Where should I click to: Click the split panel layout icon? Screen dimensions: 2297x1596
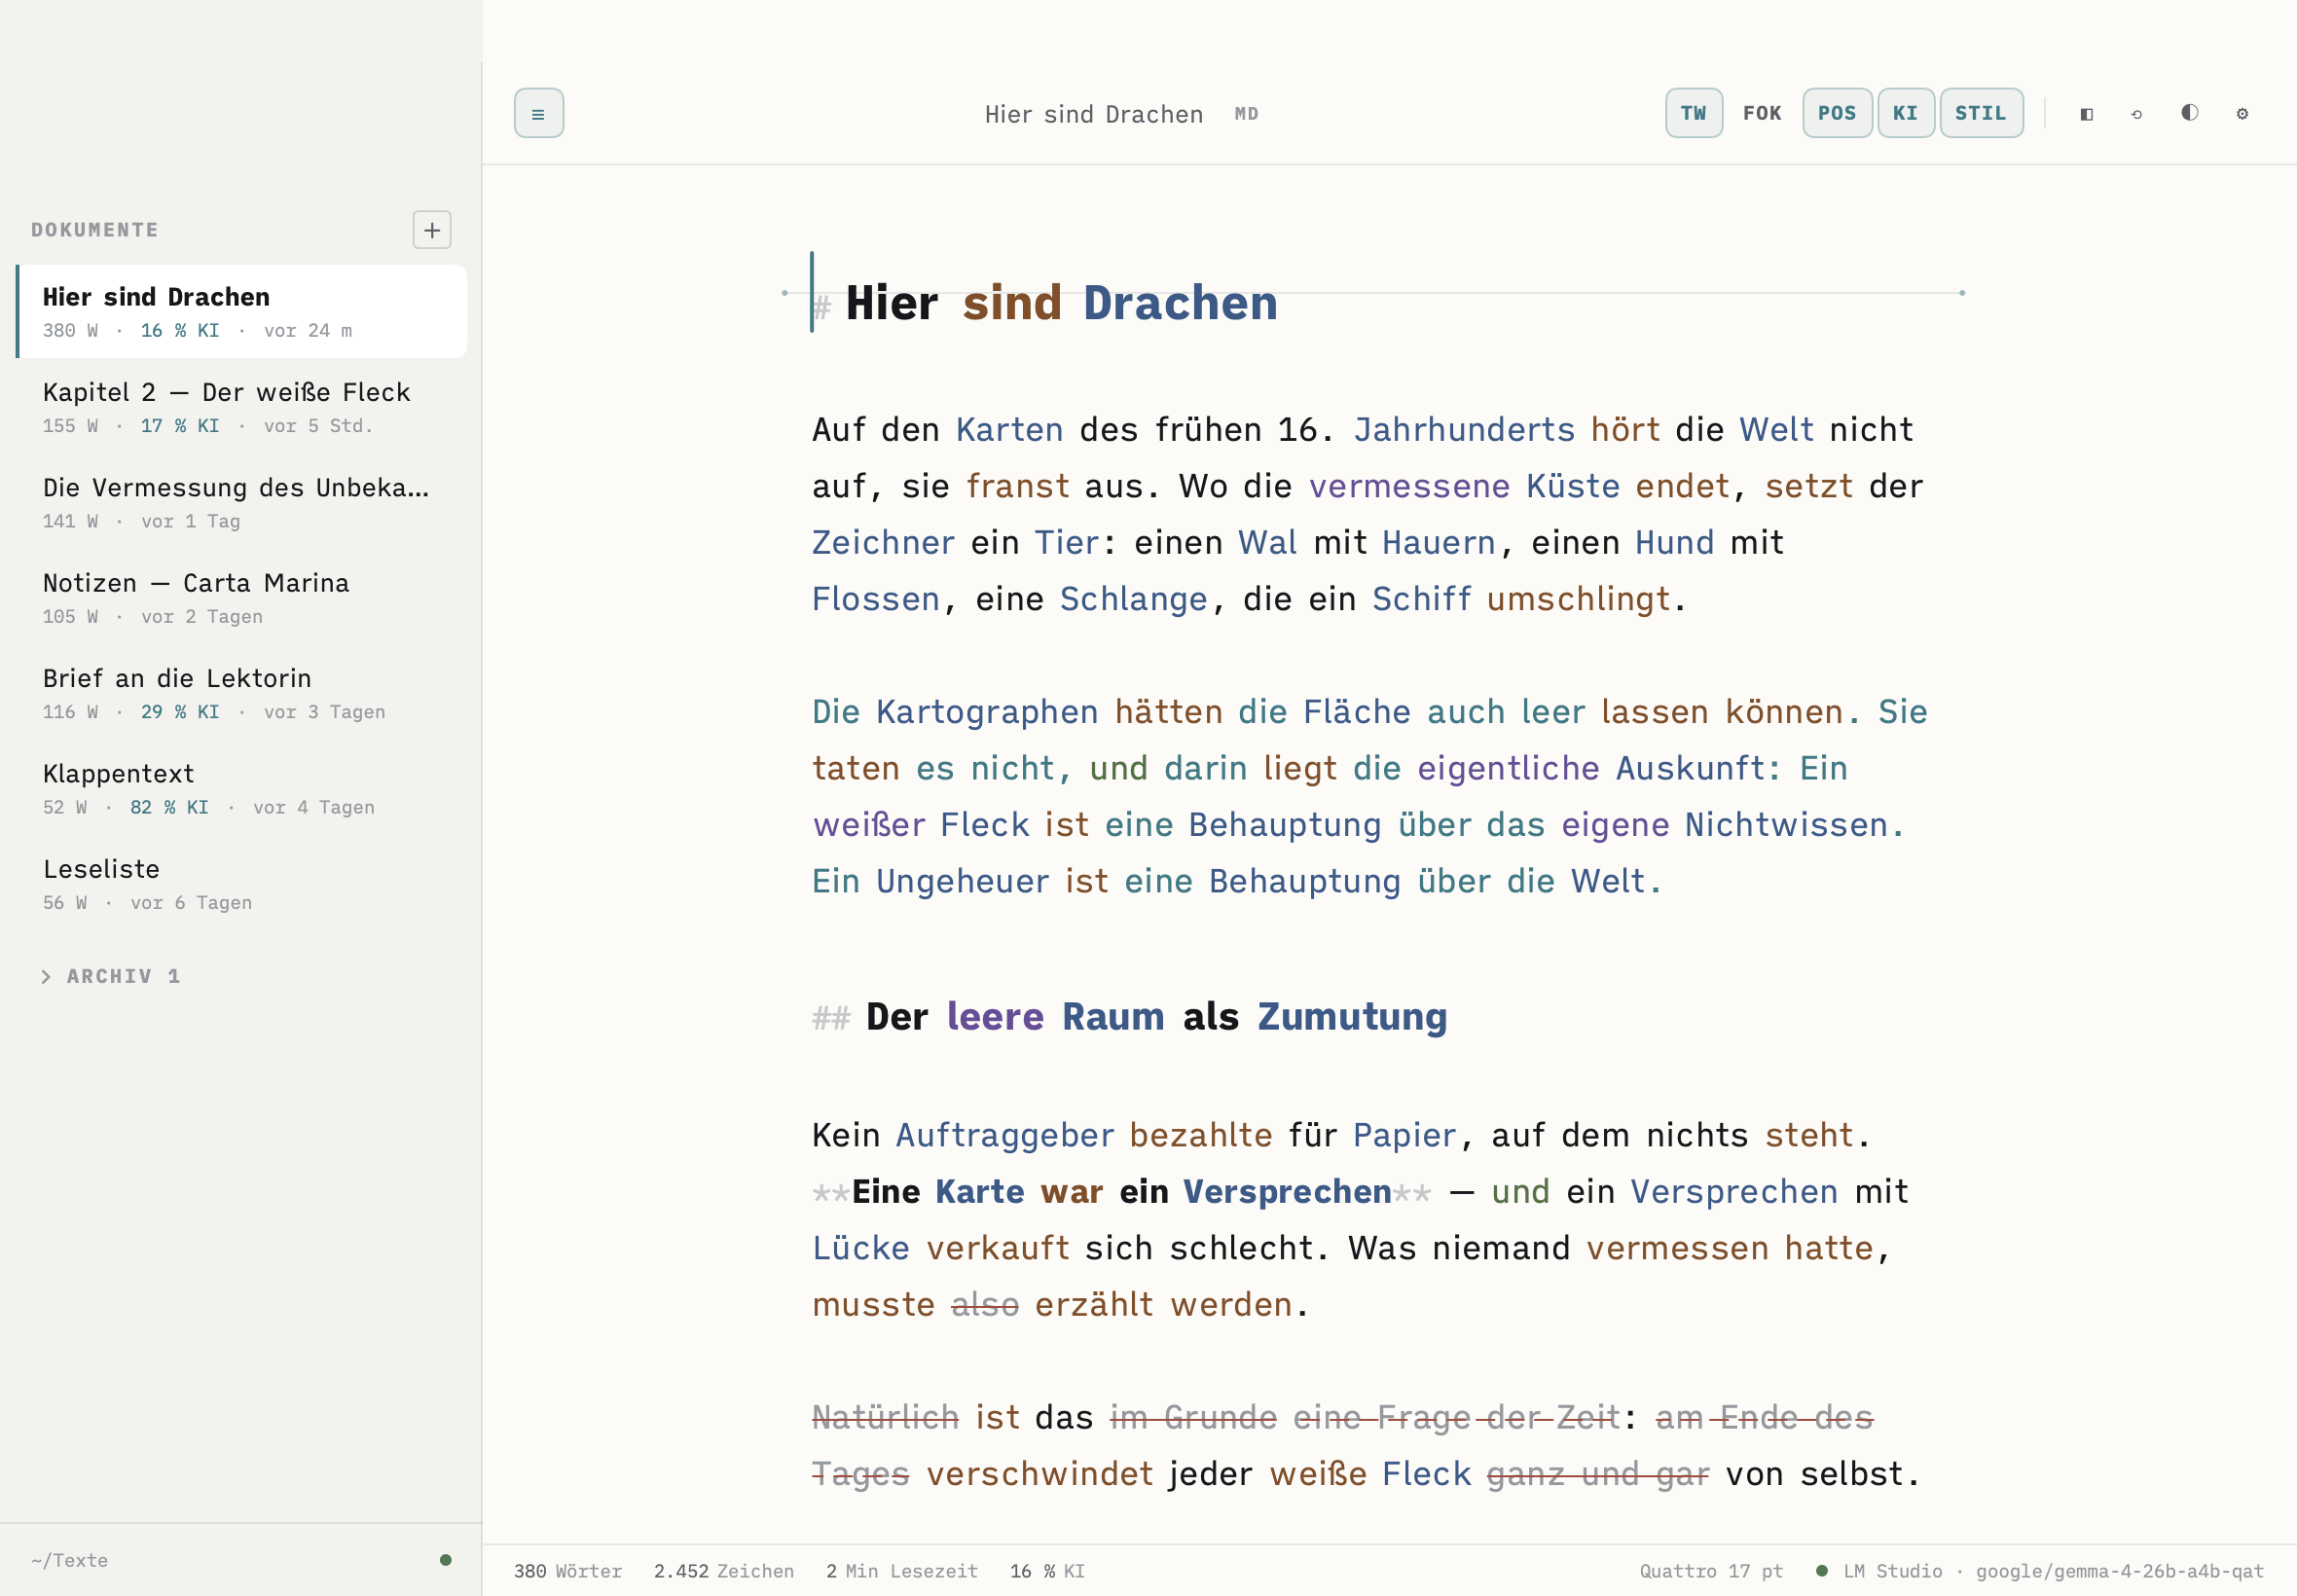pos(2086,114)
